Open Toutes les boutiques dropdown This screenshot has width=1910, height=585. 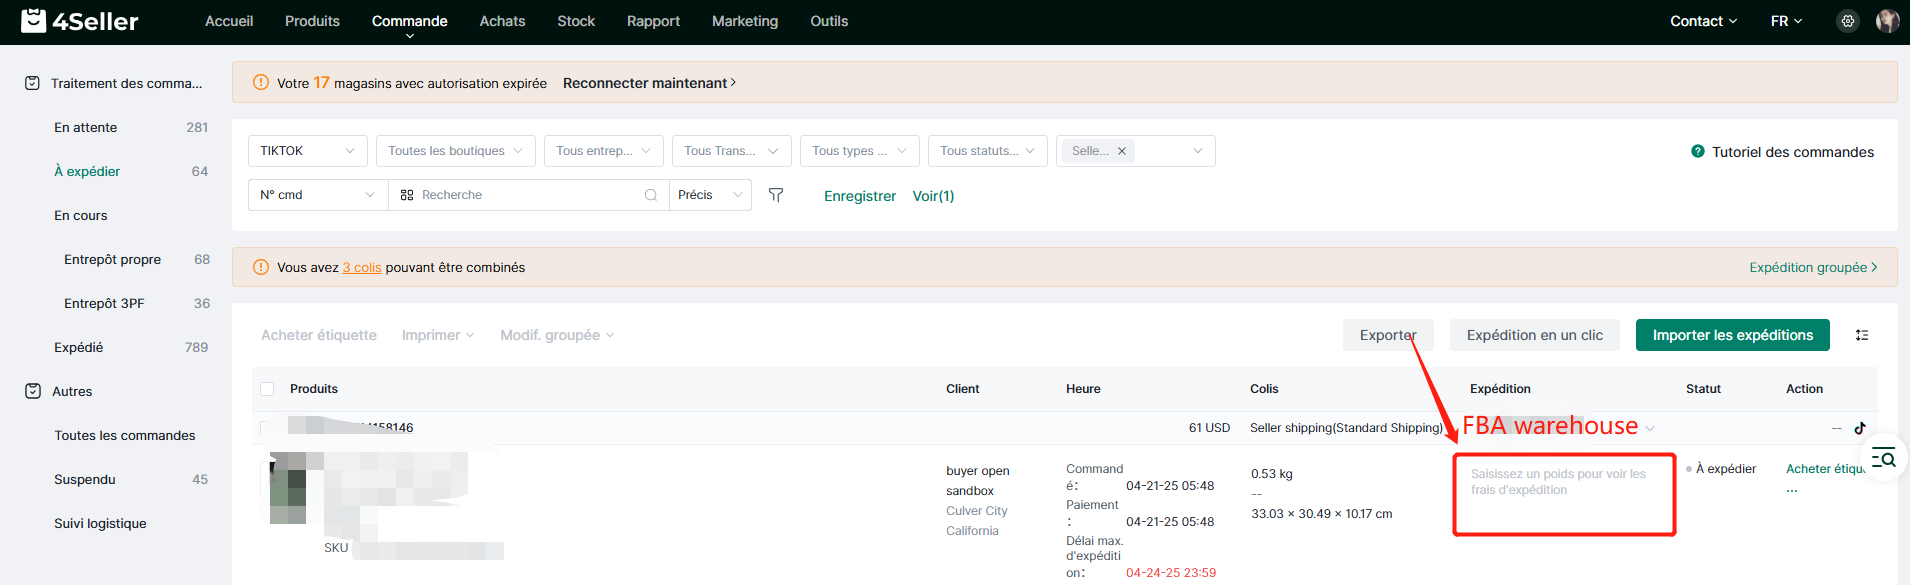pyautogui.click(x=456, y=151)
